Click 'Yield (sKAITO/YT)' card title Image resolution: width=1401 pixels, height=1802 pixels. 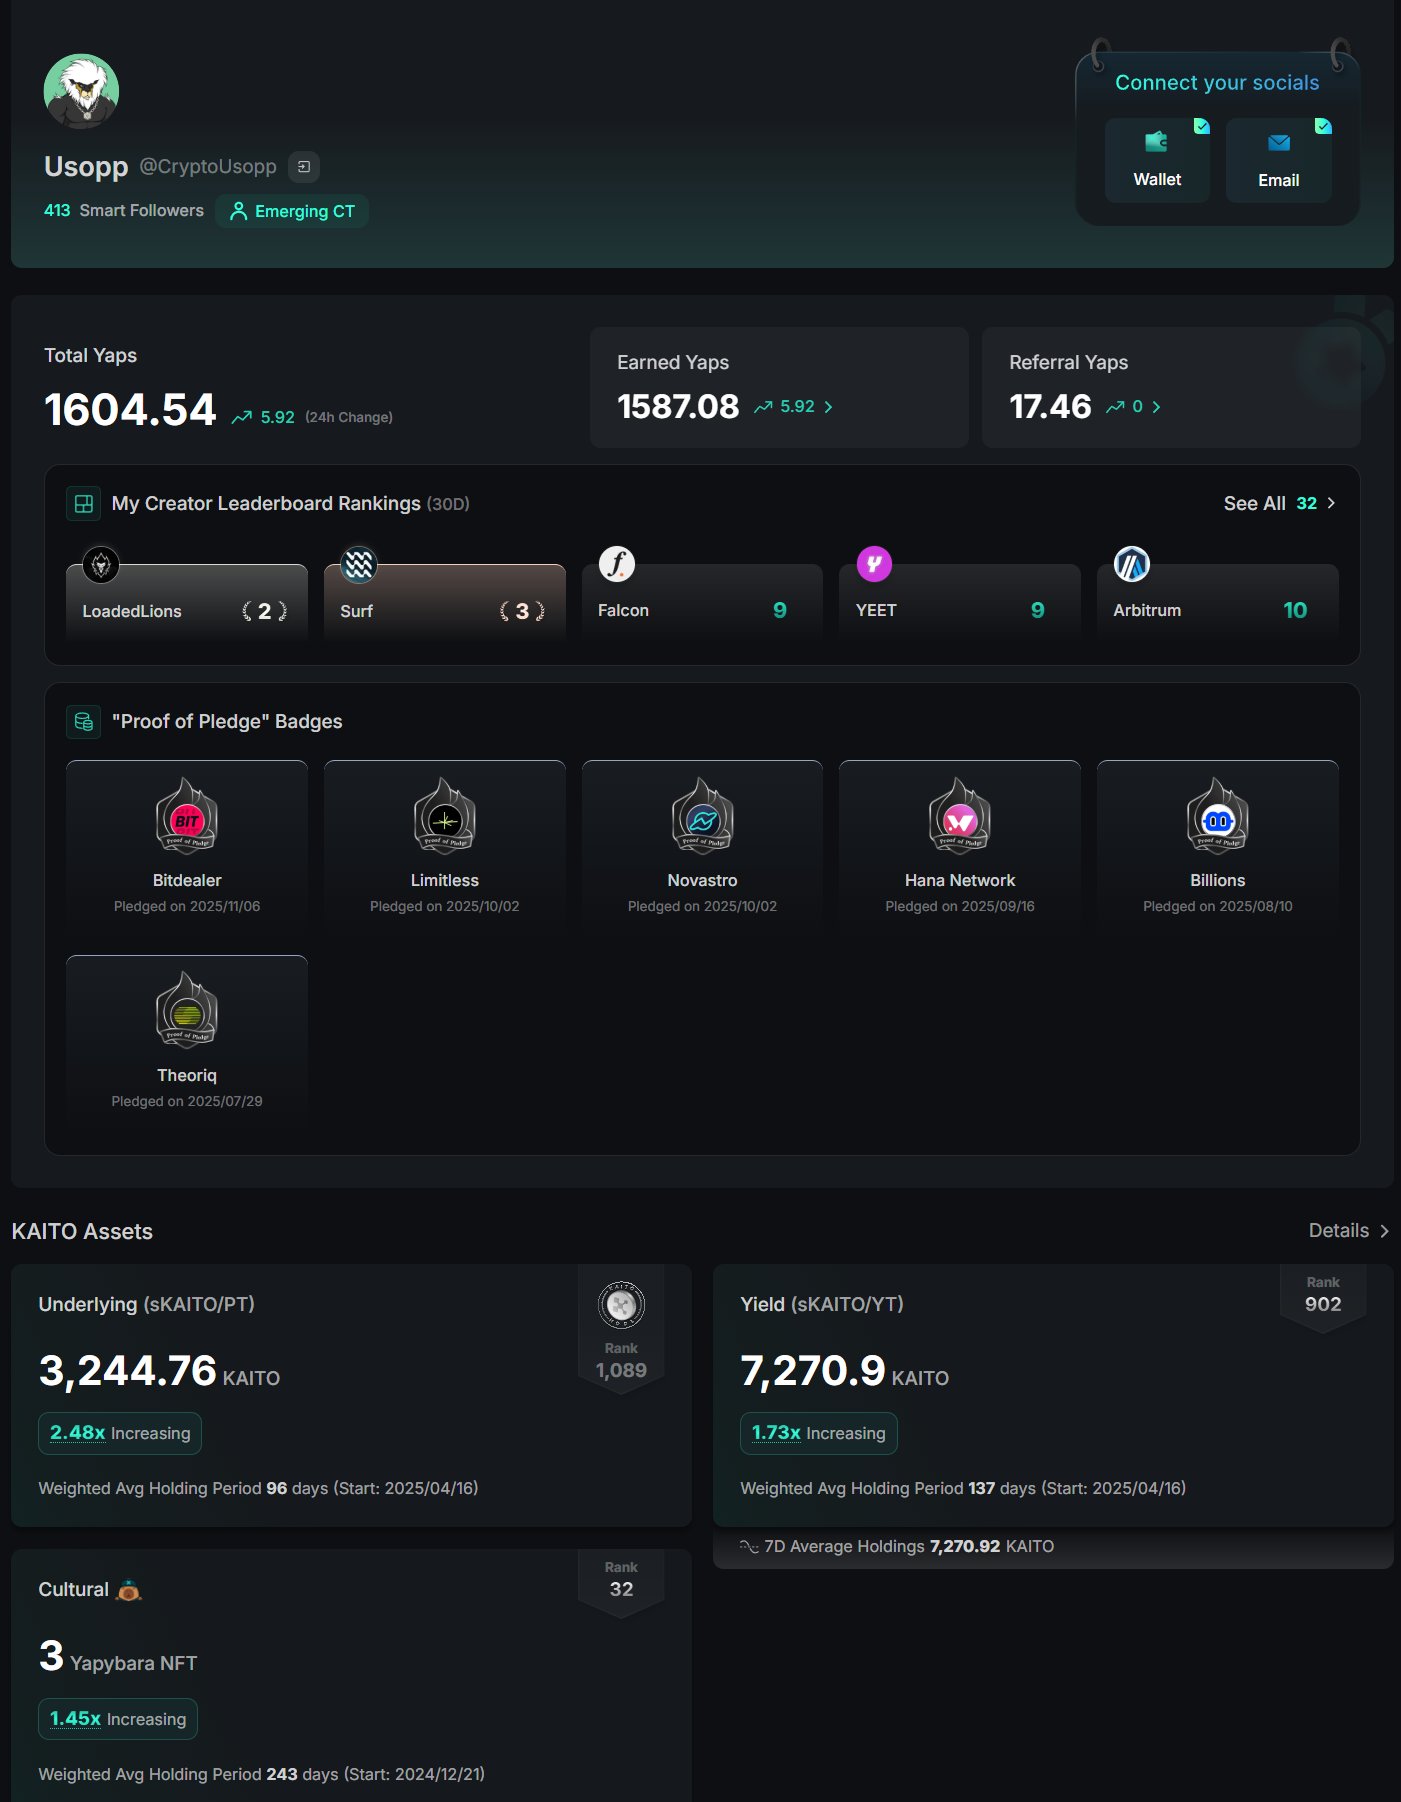click(x=822, y=1304)
